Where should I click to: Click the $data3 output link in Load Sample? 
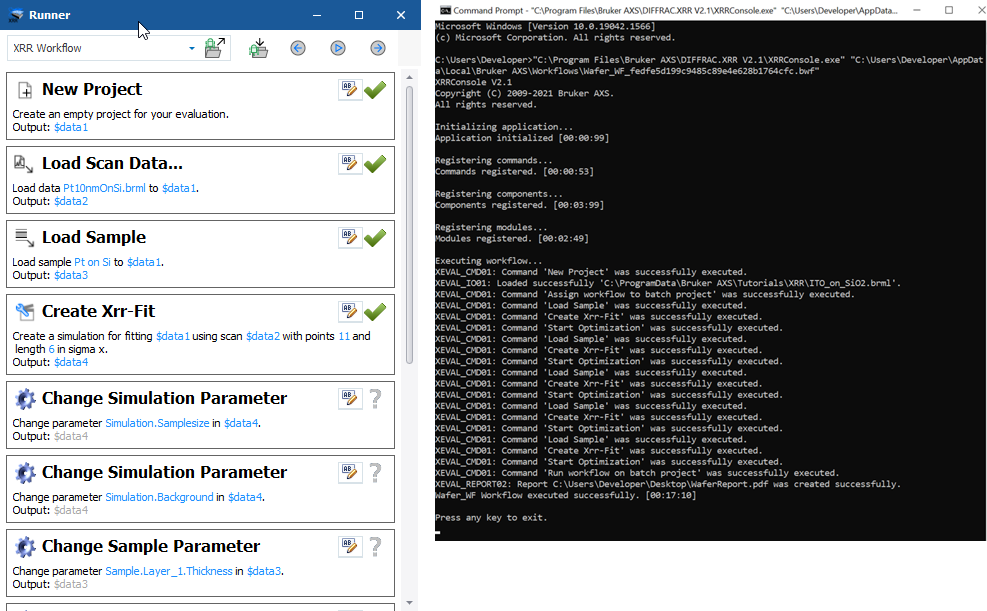tap(70, 276)
